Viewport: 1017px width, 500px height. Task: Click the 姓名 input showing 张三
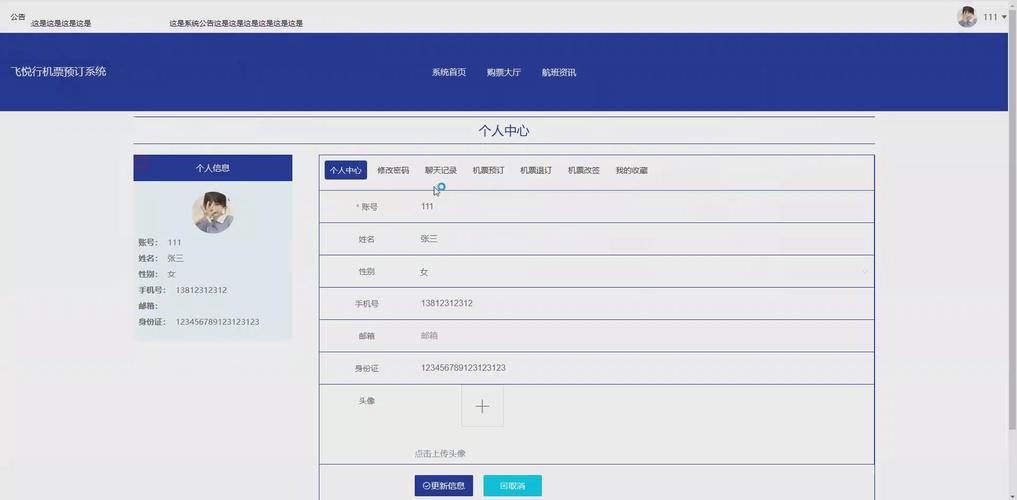642,239
